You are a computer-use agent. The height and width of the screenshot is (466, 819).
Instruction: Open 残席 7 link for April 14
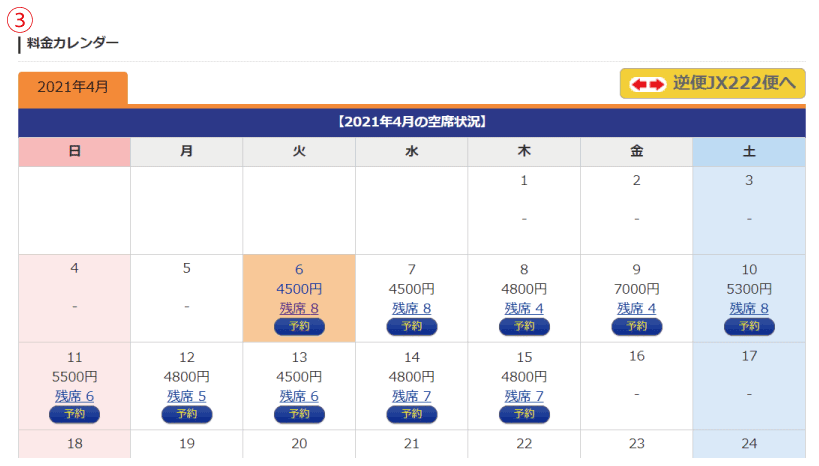tap(412, 396)
